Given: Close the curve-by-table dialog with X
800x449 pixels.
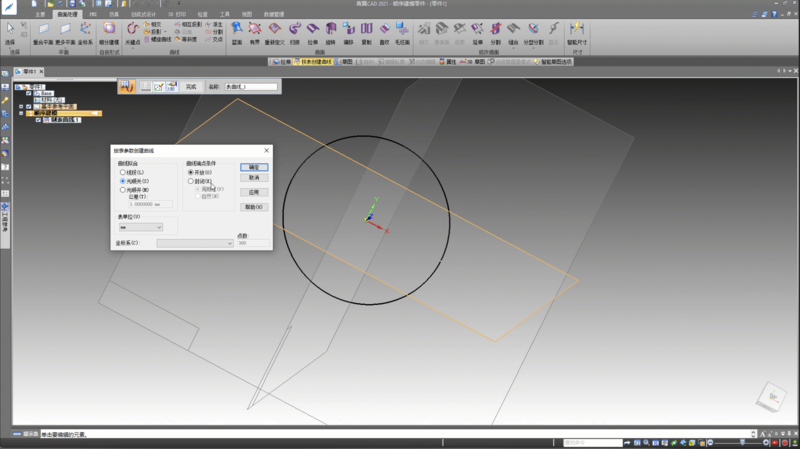Looking at the screenshot, I should coord(266,151).
